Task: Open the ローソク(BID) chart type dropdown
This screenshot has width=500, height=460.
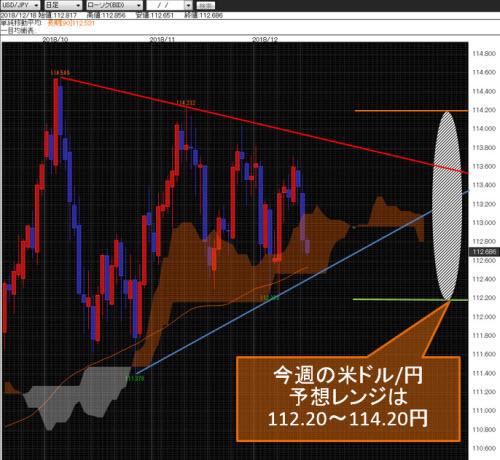Action: pyautogui.click(x=114, y=5)
